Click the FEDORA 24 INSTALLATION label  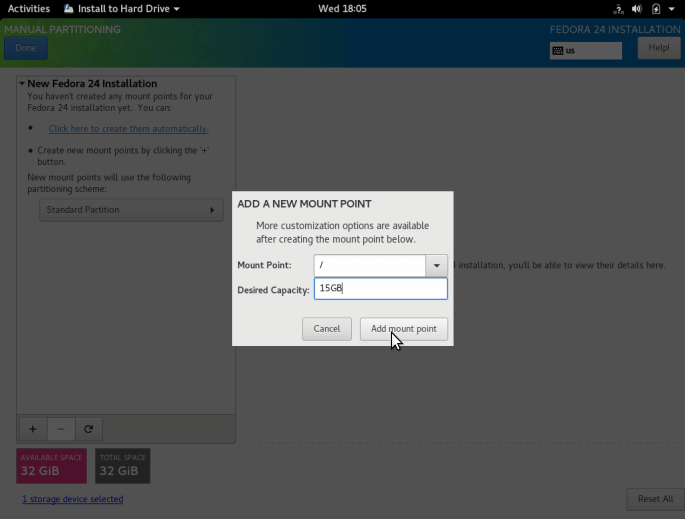coord(615,29)
